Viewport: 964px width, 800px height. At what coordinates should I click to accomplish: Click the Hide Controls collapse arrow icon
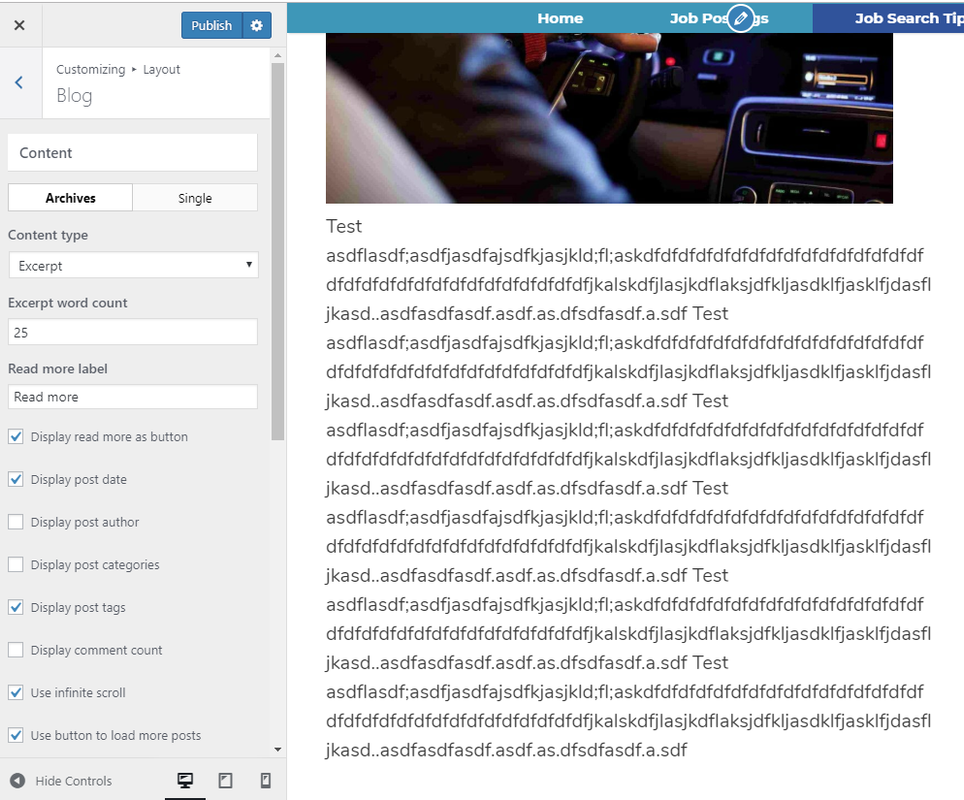(x=18, y=780)
